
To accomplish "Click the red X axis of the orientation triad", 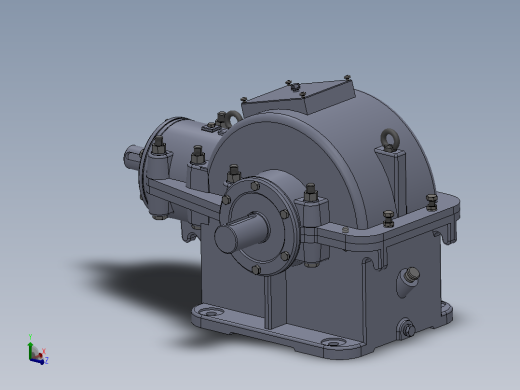I will pyautogui.click(x=40, y=355).
